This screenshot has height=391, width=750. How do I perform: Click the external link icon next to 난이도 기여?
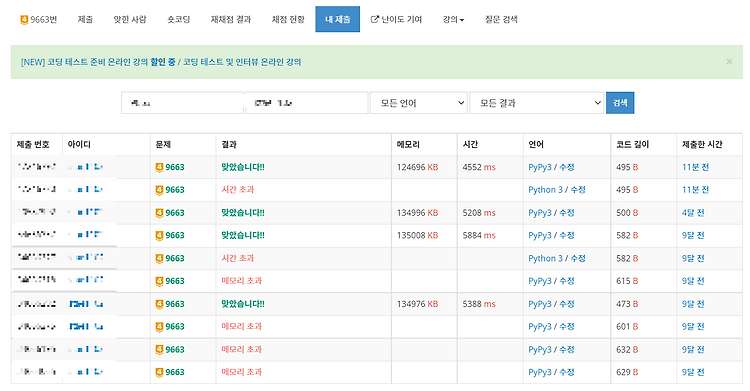[375, 19]
